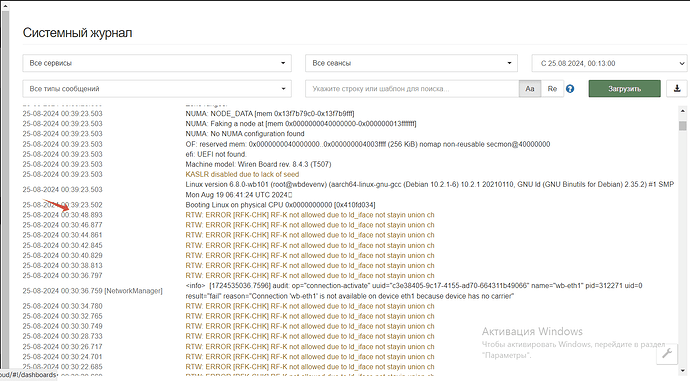
Task: Select RTW ERROR line at 00:30:34.780
Action: [x=310, y=306]
